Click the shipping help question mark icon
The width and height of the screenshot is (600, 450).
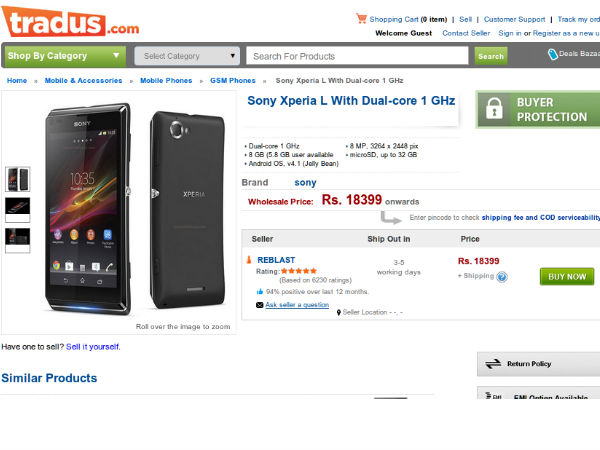coord(502,277)
